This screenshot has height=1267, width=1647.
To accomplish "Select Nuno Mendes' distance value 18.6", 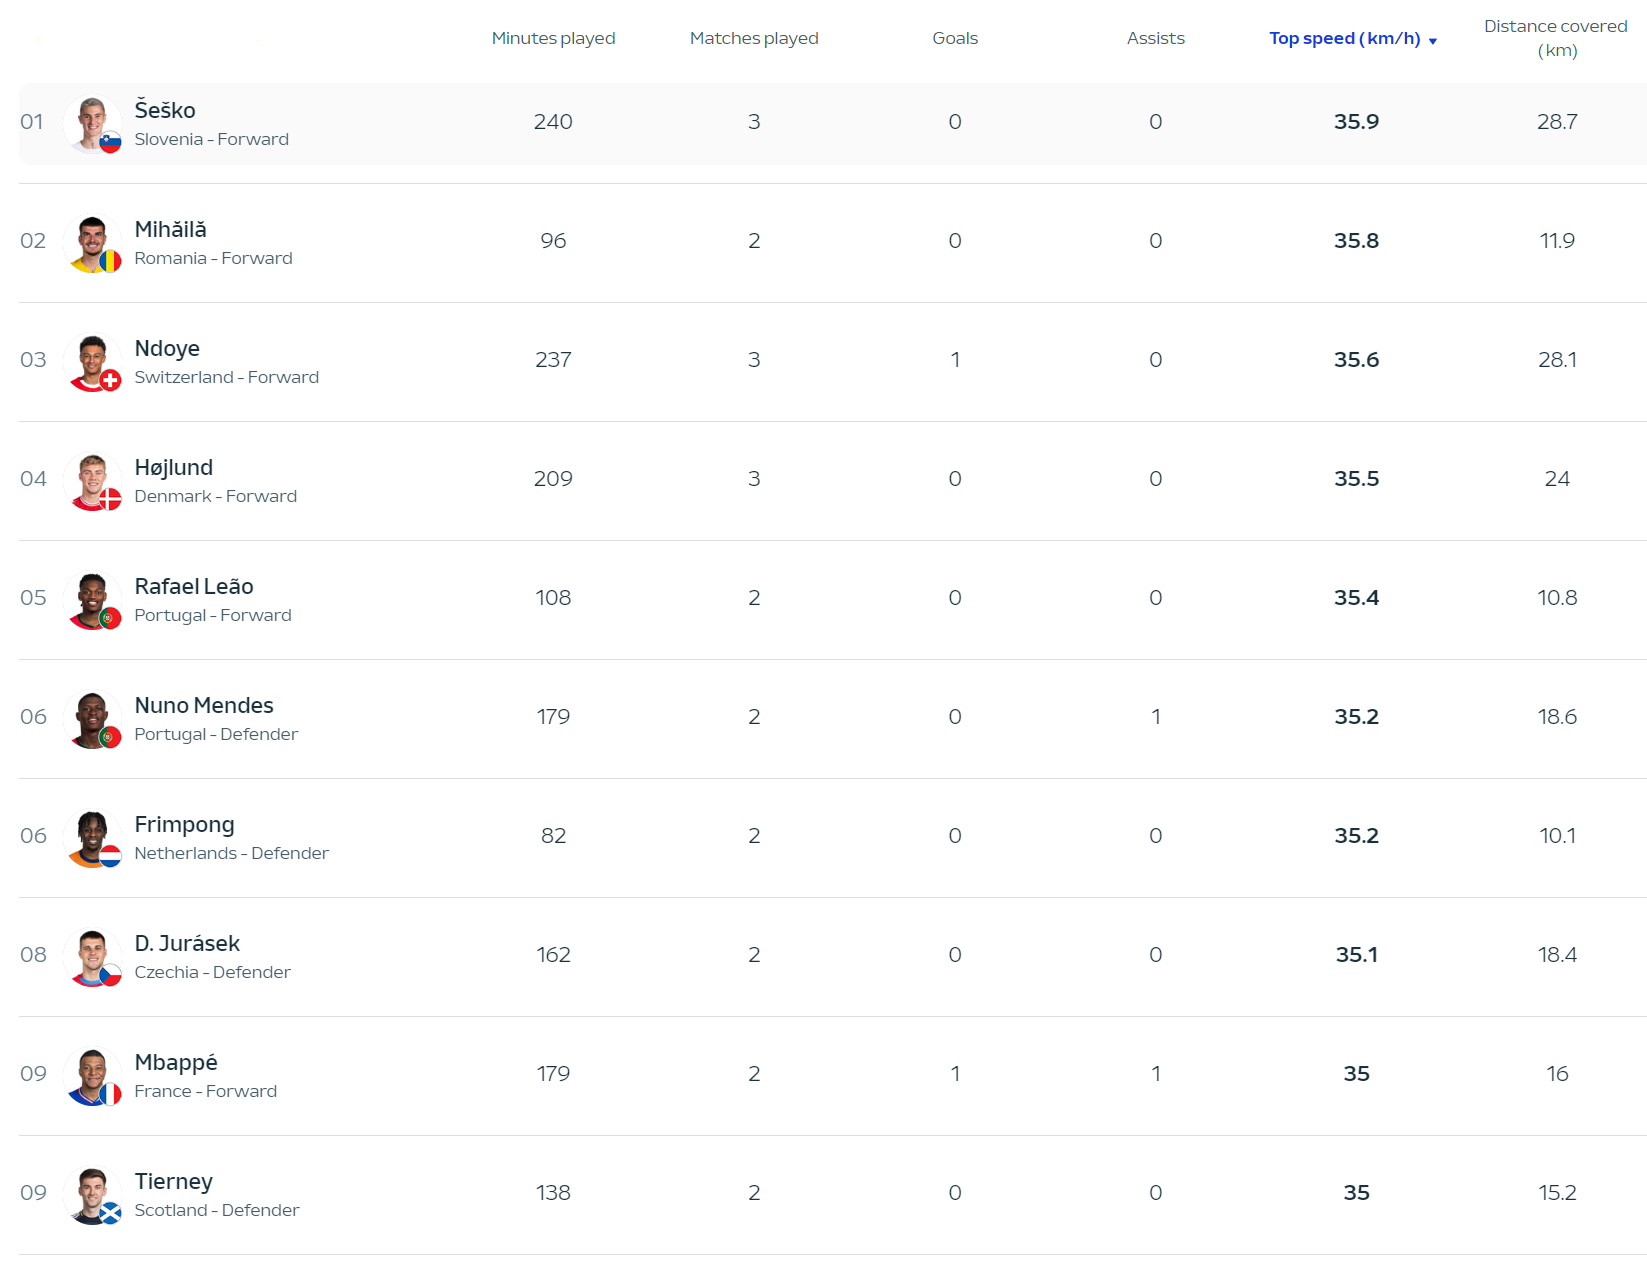I will pyautogui.click(x=1557, y=717).
